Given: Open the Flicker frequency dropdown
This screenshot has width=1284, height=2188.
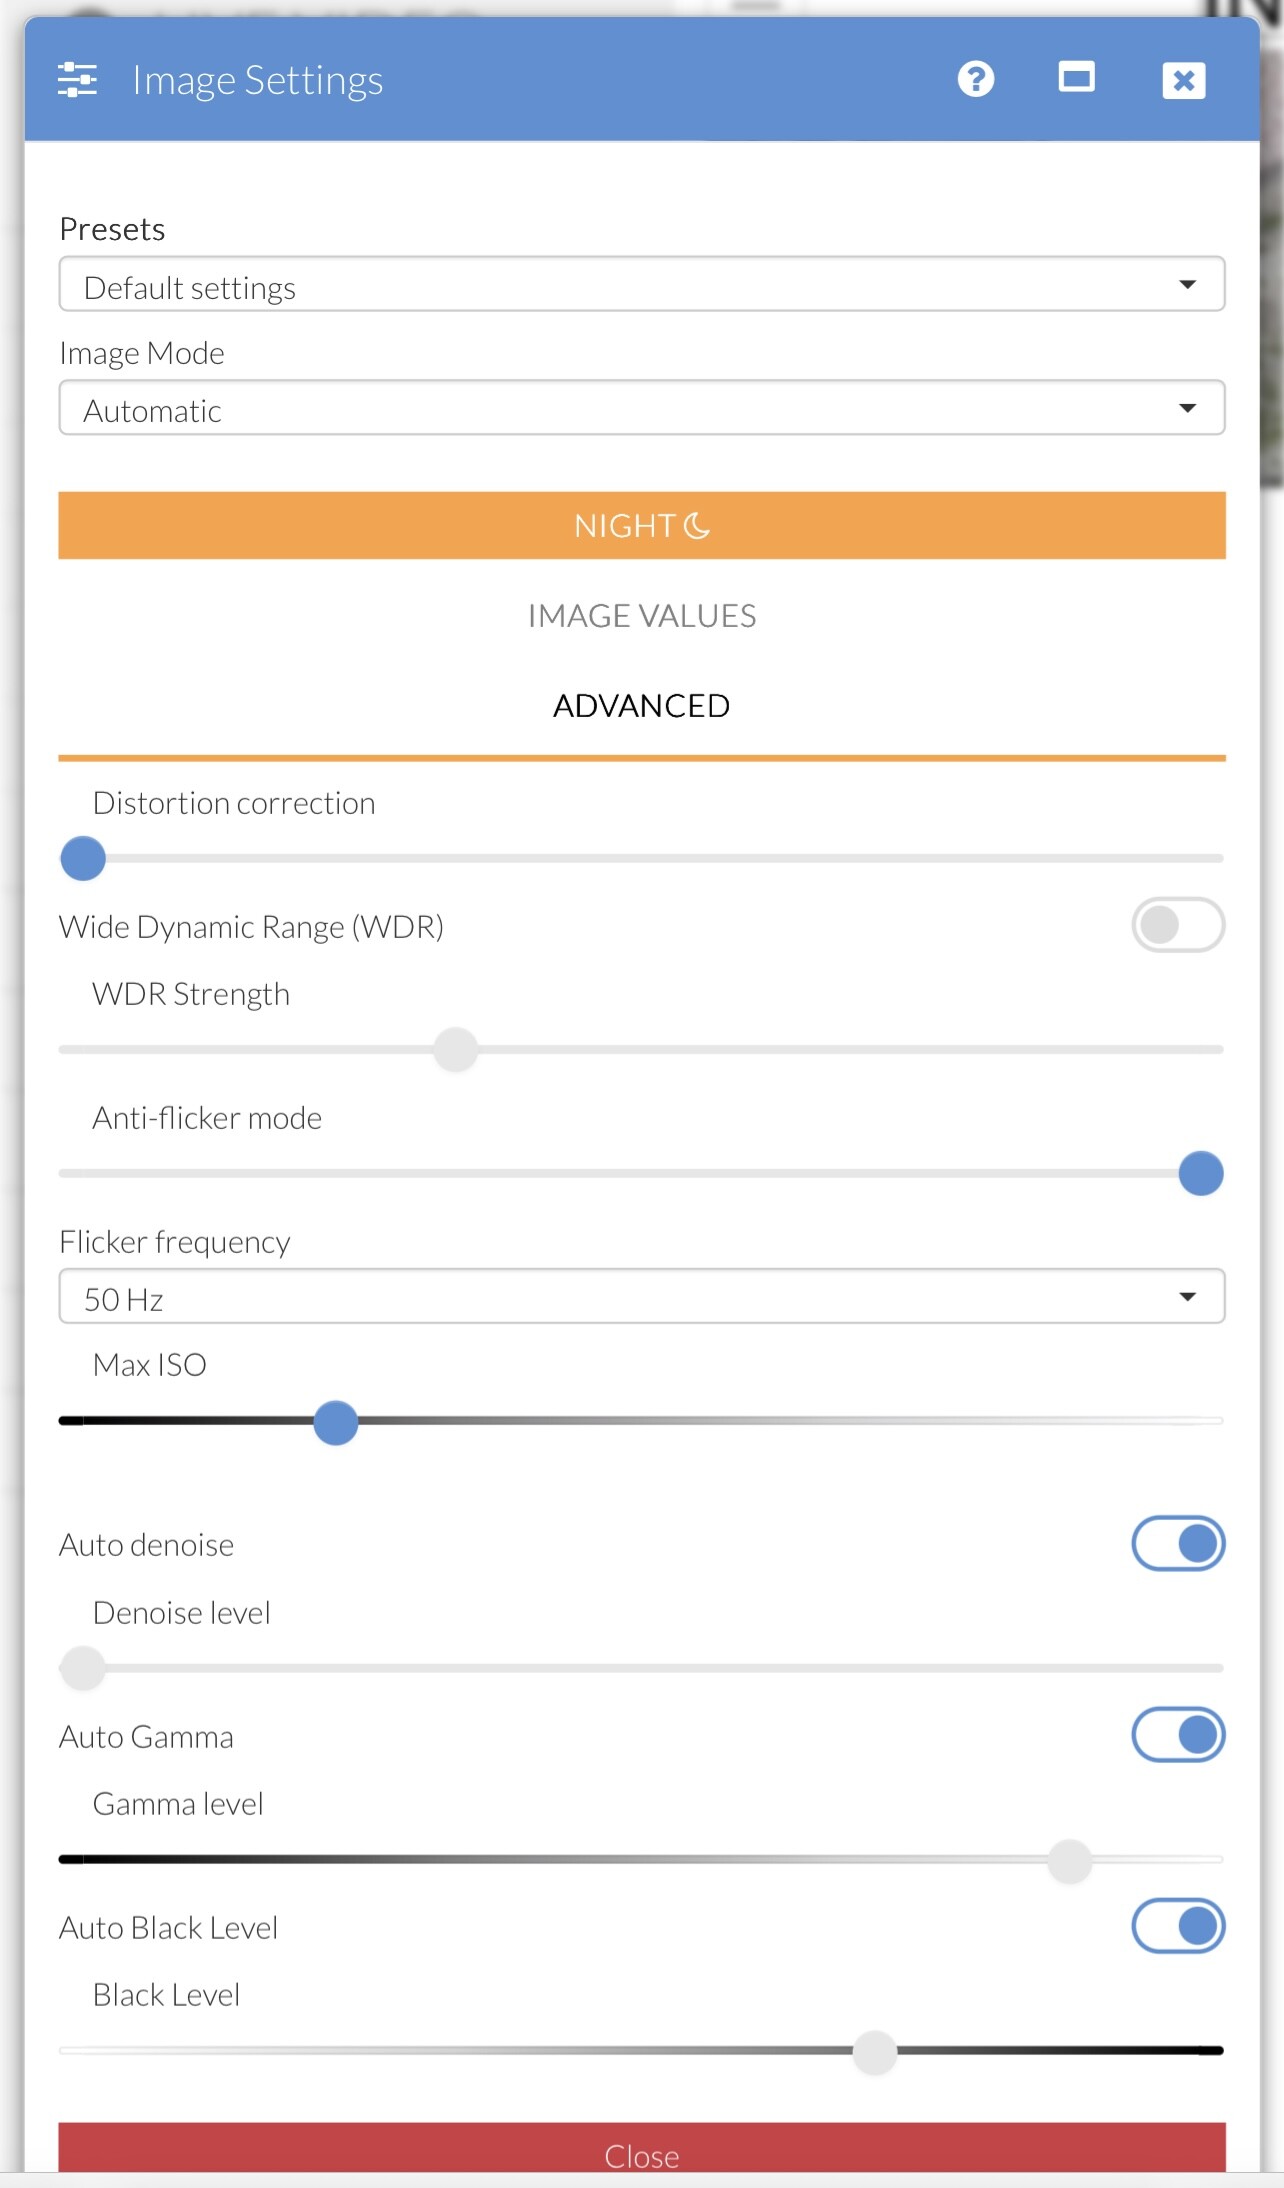Looking at the screenshot, I should [642, 1297].
